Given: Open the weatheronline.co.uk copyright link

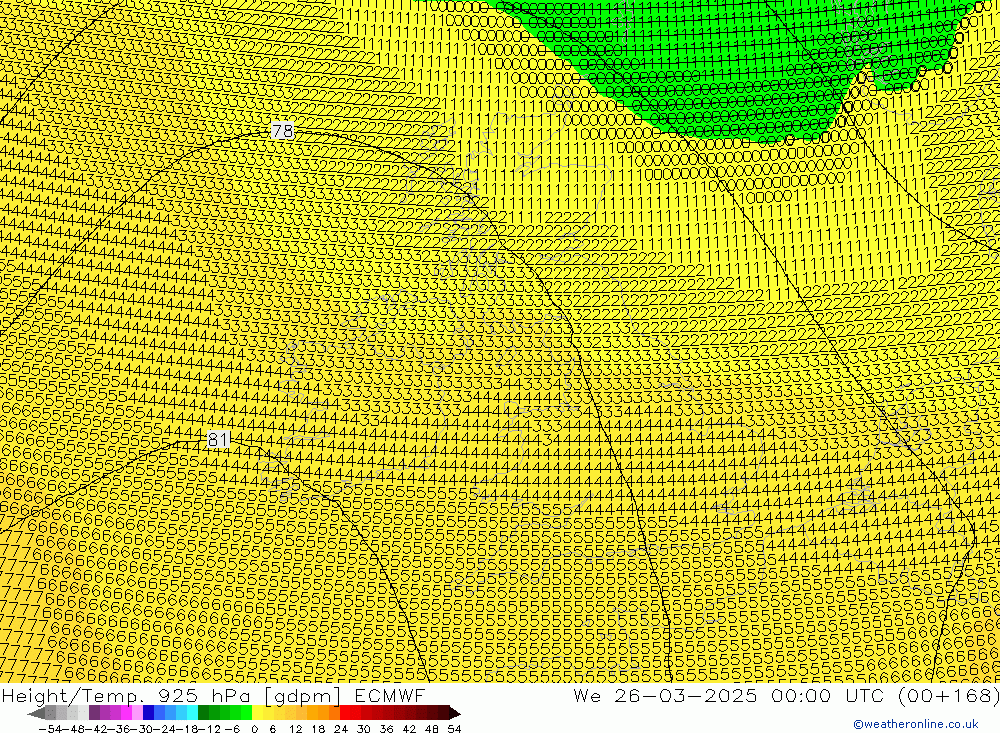Looking at the screenshot, I should tap(916, 723).
